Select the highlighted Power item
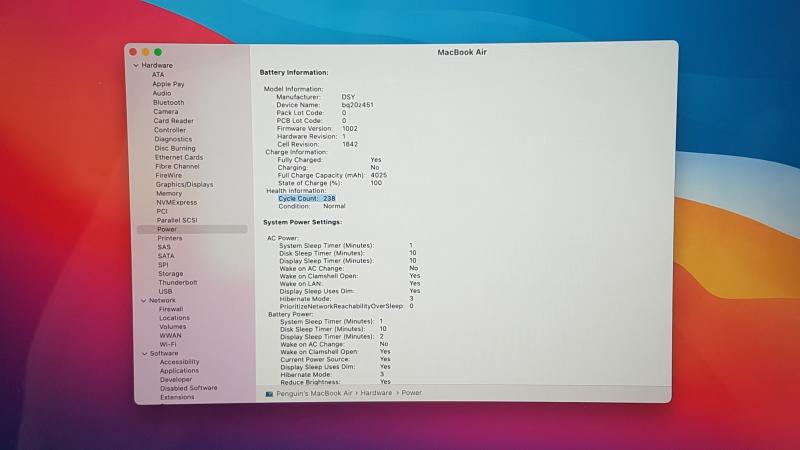 pyautogui.click(x=192, y=229)
